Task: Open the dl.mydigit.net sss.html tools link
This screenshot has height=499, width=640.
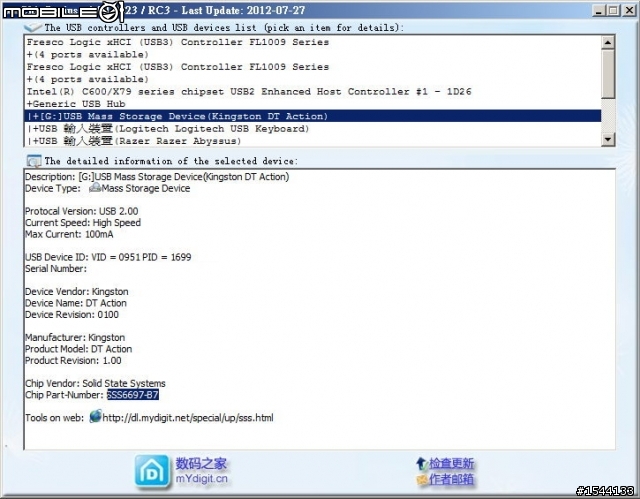Action: pos(188,418)
